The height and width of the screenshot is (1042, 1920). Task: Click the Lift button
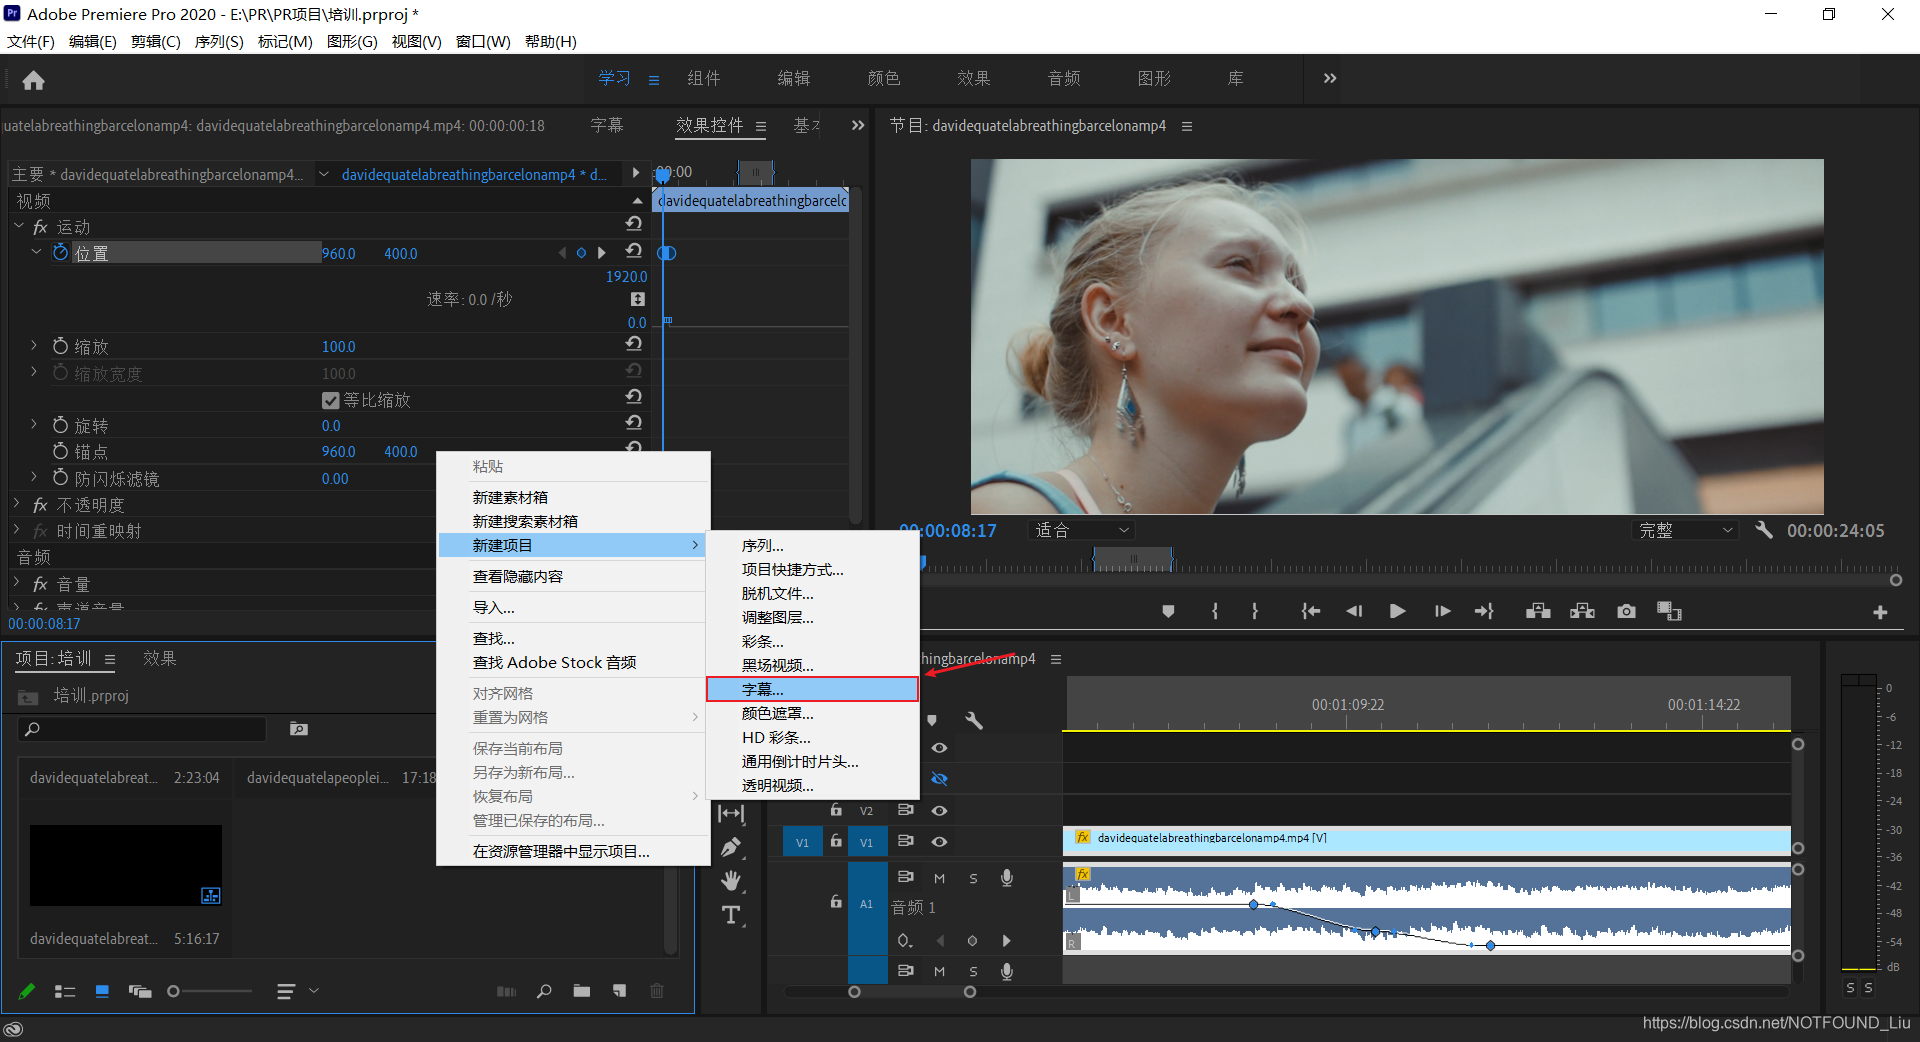click(1538, 611)
